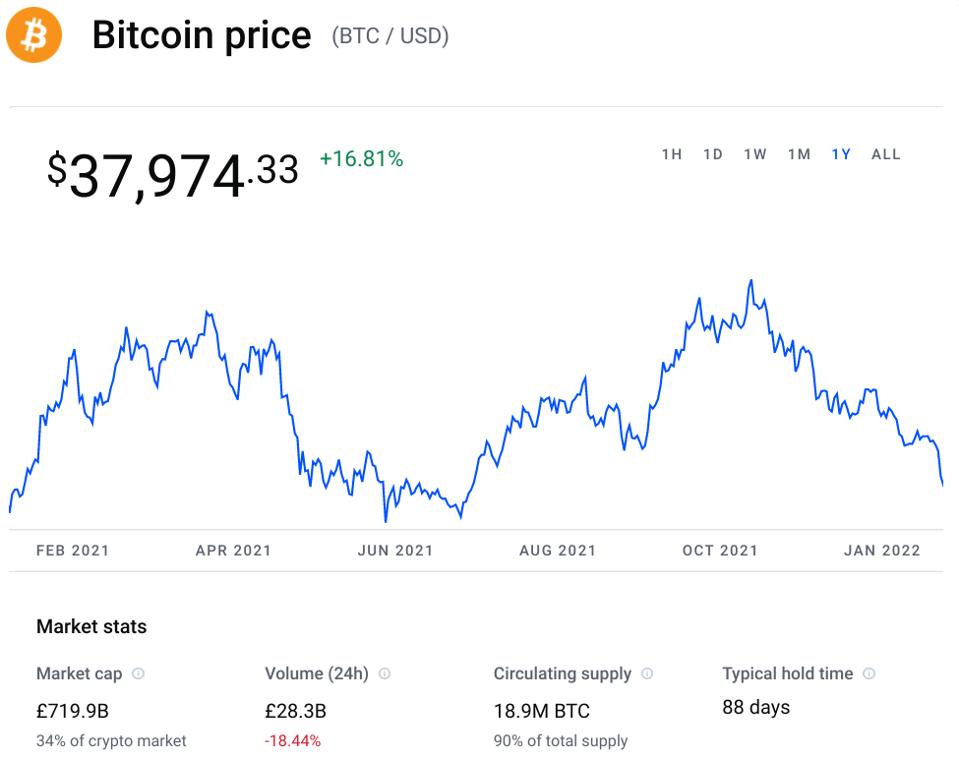Show the ALL time range

click(x=886, y=154)
